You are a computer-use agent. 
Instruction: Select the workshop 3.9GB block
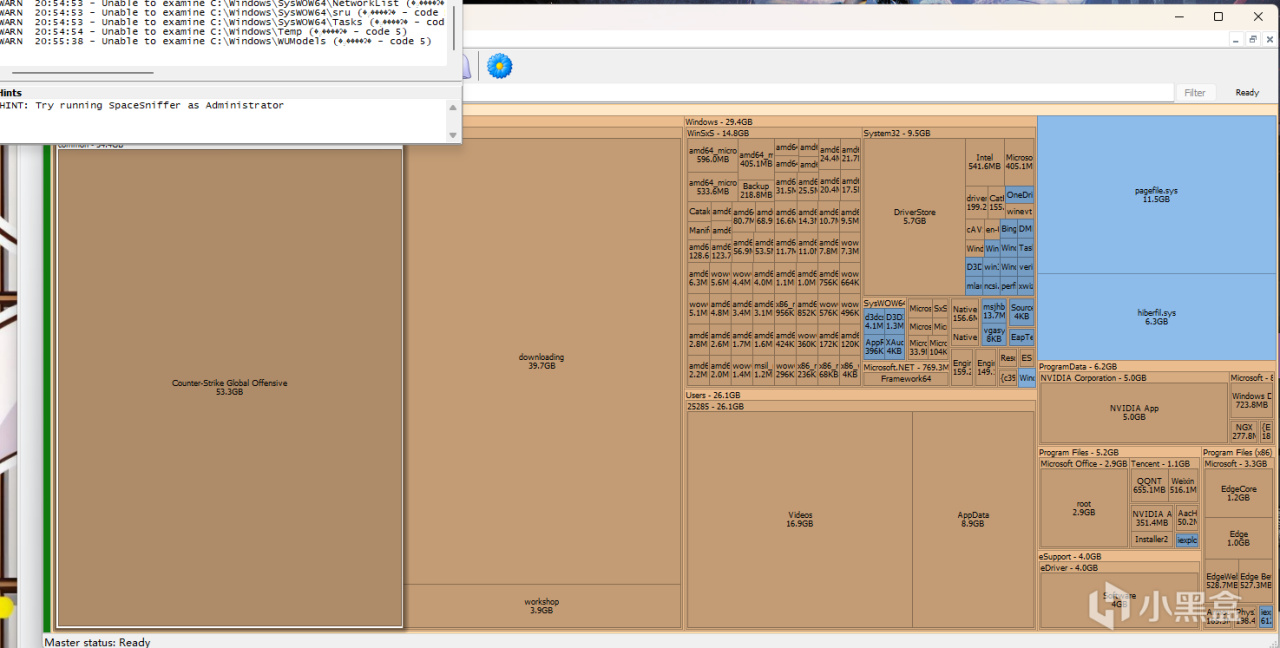pos(541,606)
